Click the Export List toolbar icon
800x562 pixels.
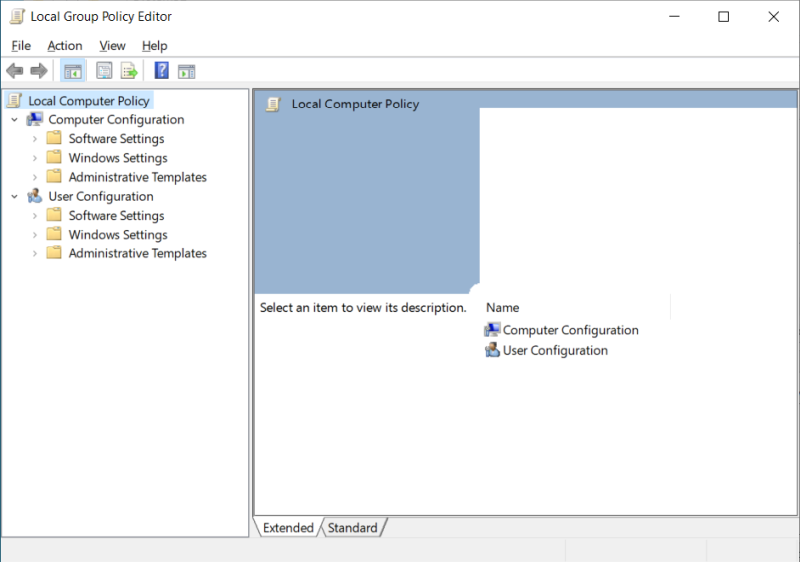(129, 71)
